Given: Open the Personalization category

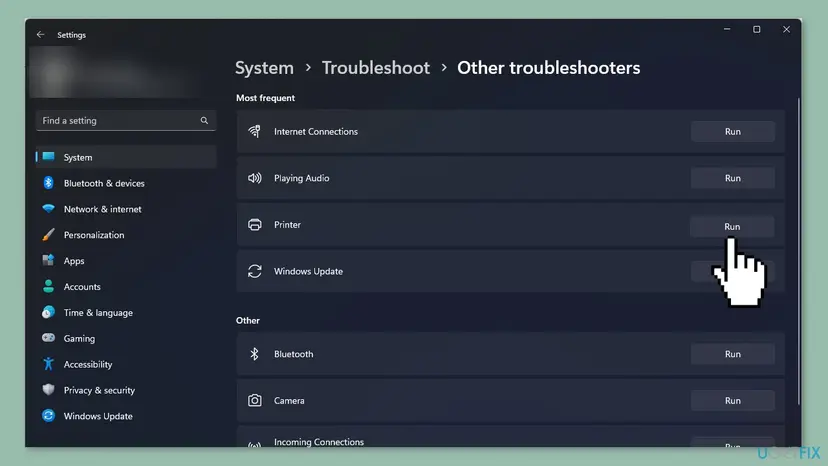Looking at the screenshot, I should click(126, 235).
